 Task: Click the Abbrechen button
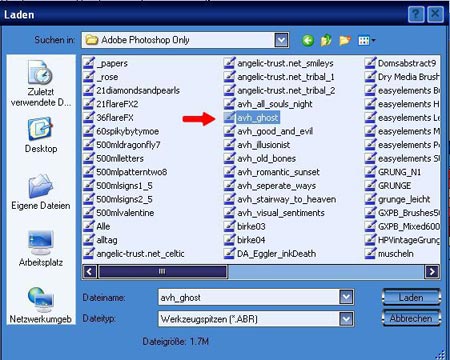tap(411, 318)
